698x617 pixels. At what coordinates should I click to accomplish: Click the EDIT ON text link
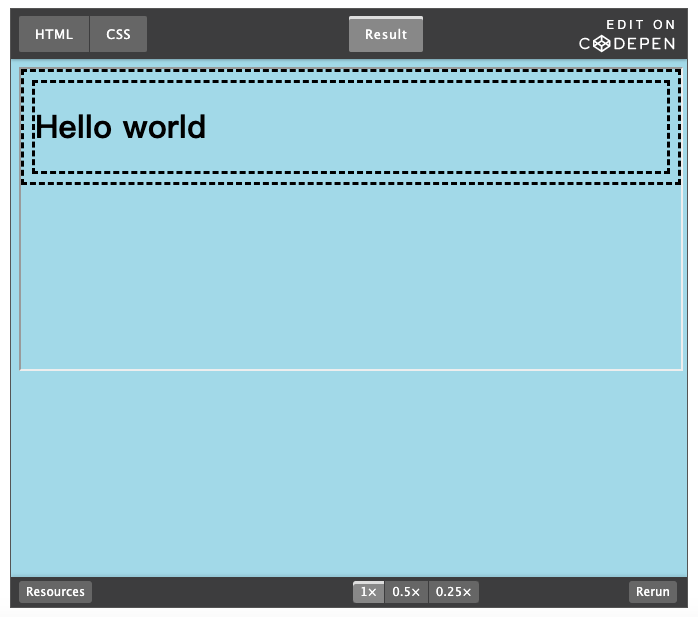640,25
